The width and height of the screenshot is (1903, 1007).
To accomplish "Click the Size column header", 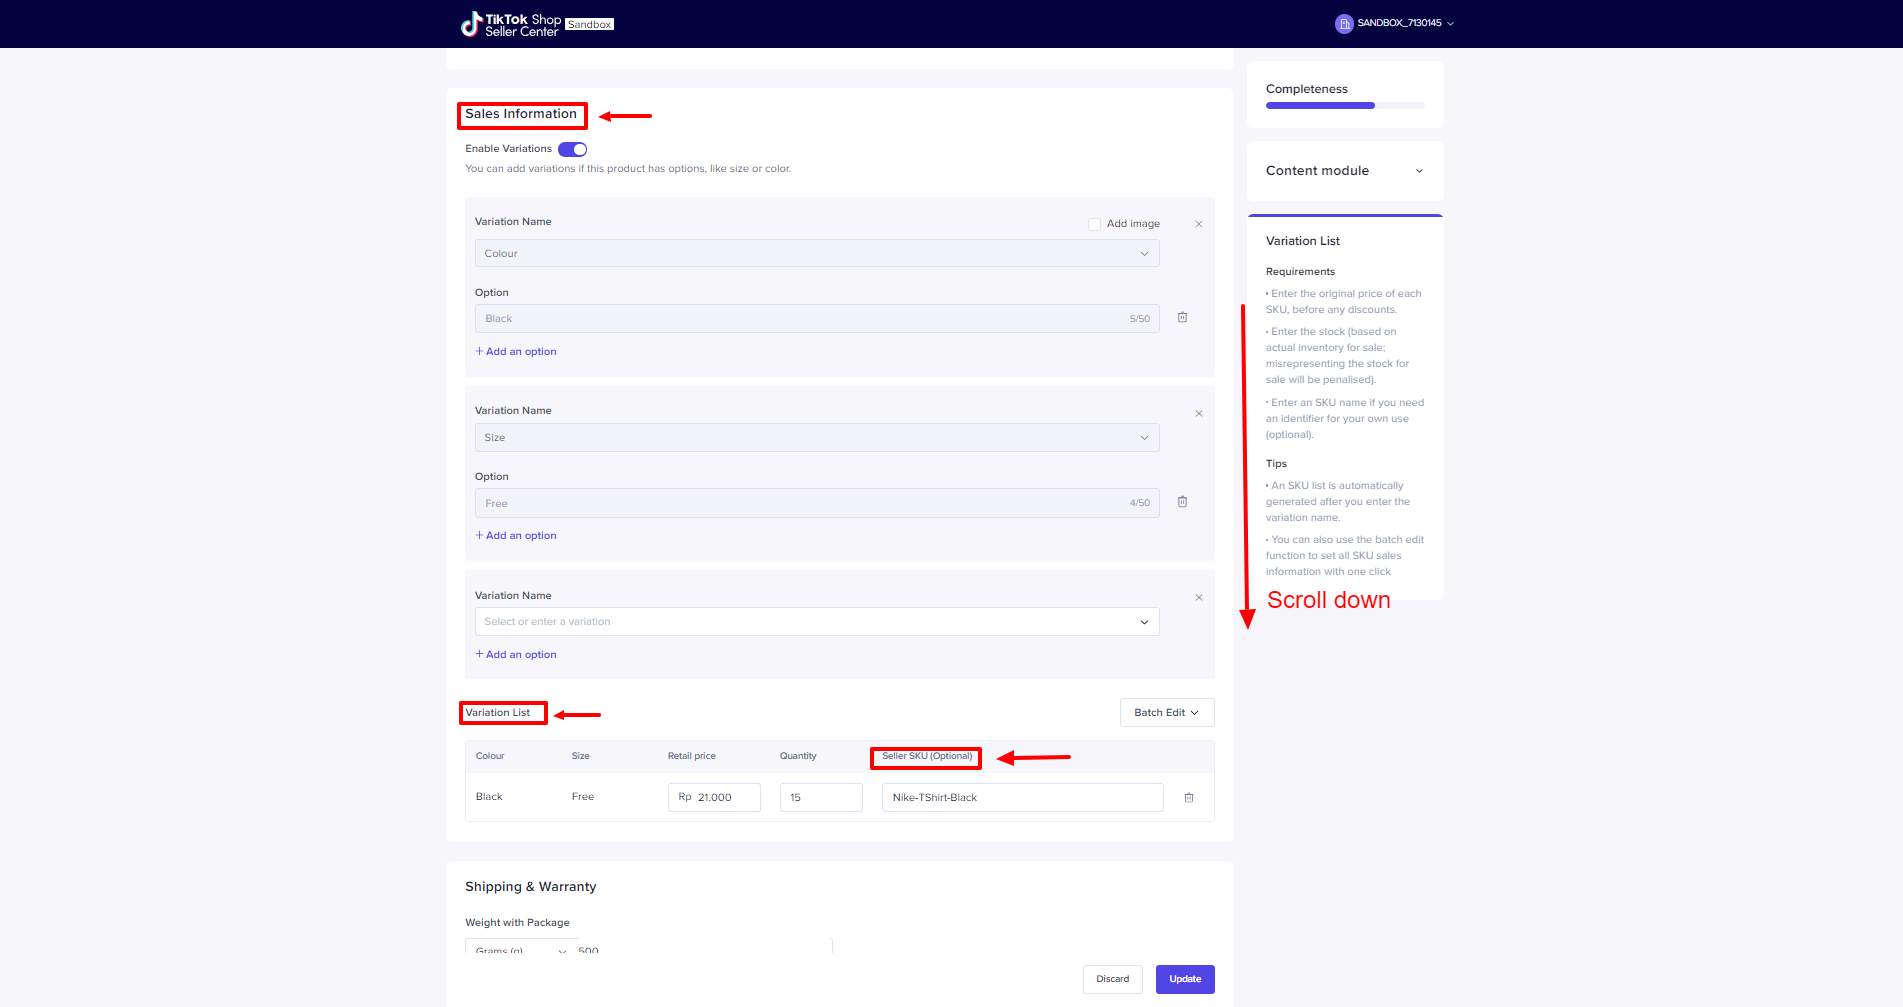I will [581, 756].
